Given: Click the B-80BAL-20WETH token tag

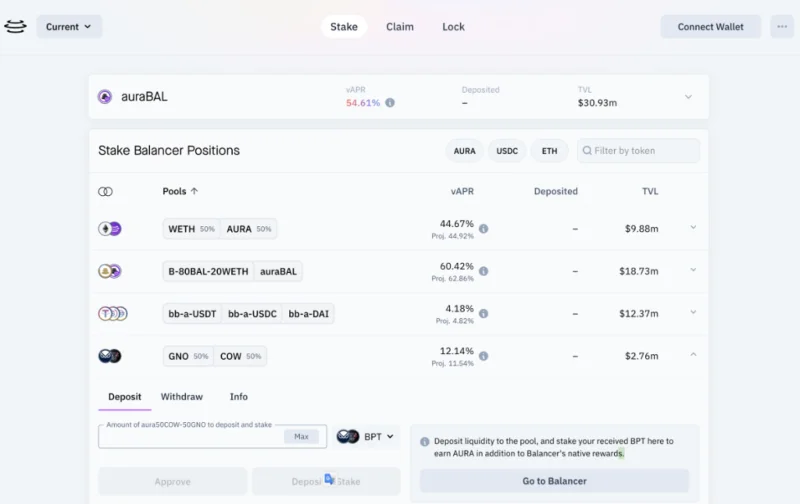Looking at the screenshot, I should [208, 271].
